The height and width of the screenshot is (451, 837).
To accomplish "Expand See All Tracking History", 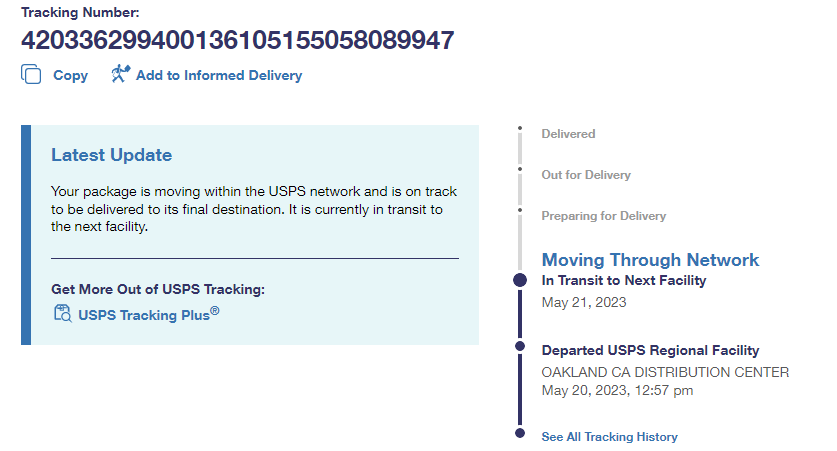I will point(609,437).
